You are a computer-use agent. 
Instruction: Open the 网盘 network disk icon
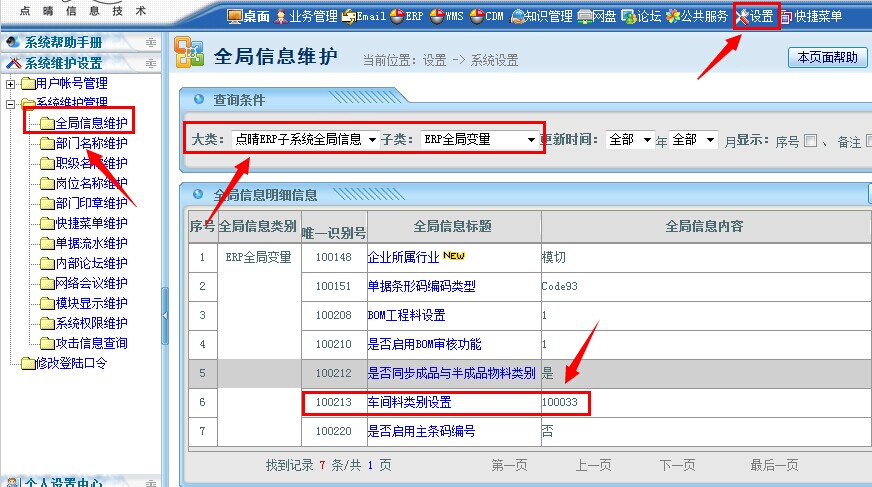584,17
